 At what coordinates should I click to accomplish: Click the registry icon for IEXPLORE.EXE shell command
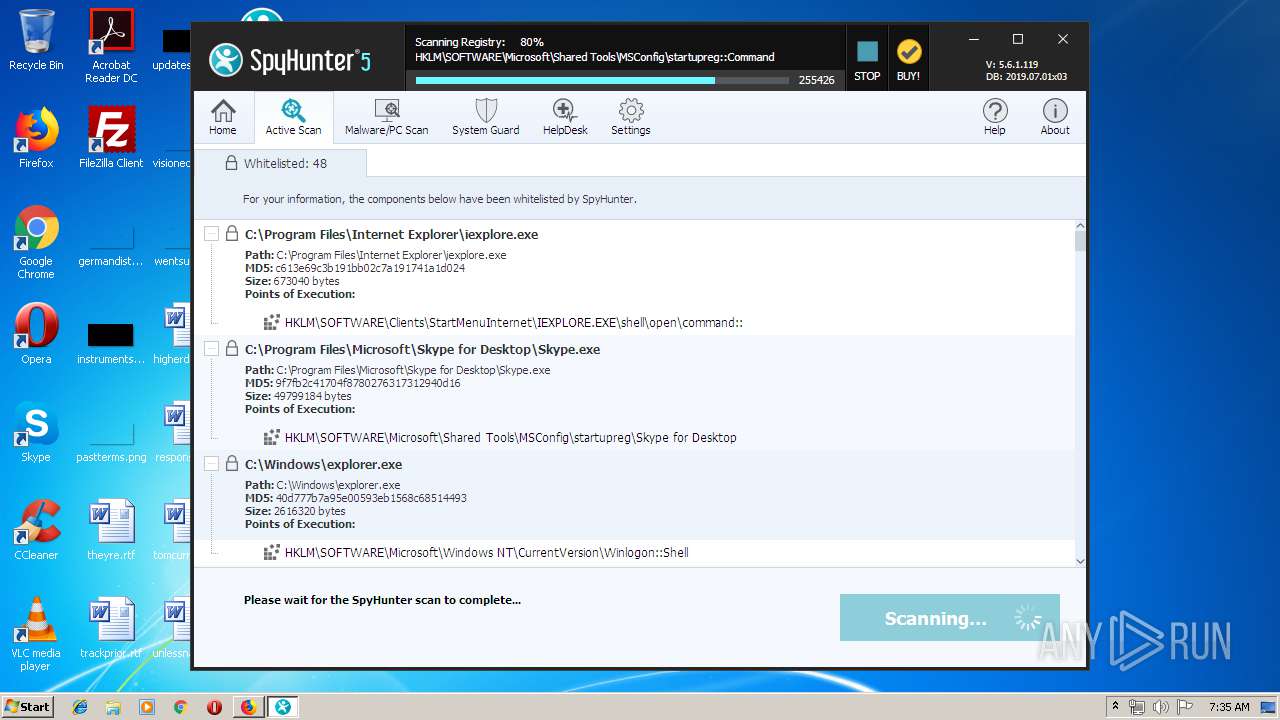coord(271,322)
